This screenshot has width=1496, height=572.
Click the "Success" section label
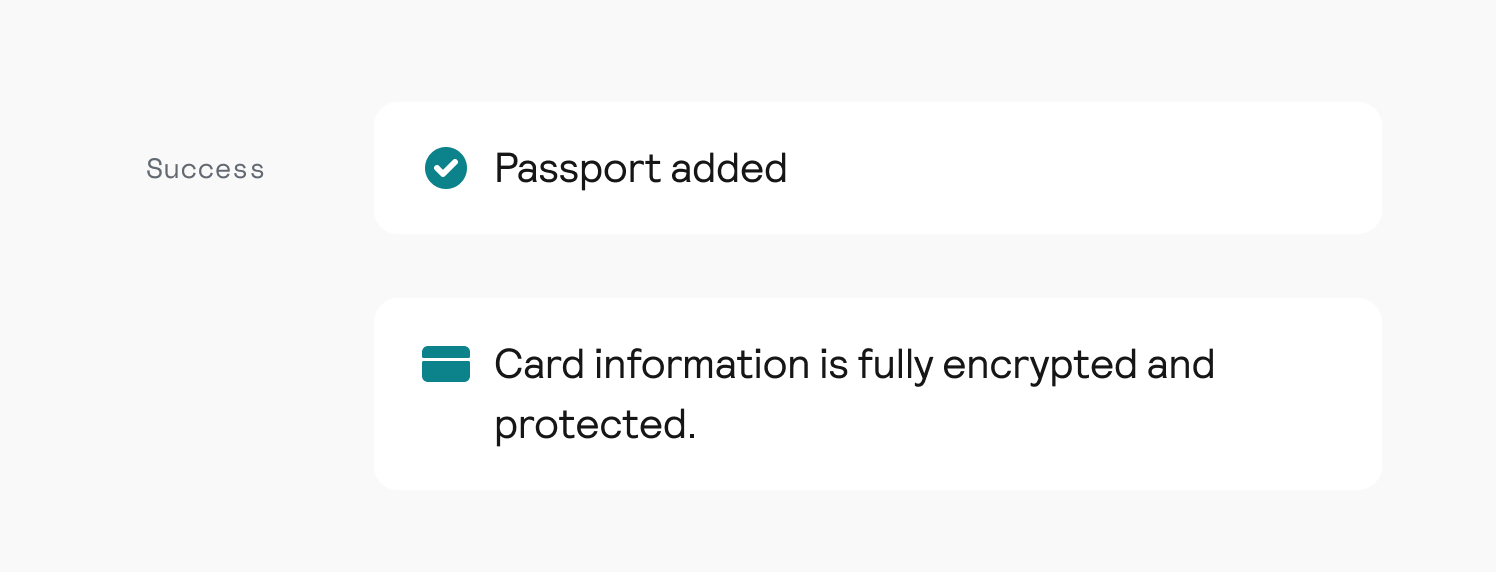pos(205,169)
